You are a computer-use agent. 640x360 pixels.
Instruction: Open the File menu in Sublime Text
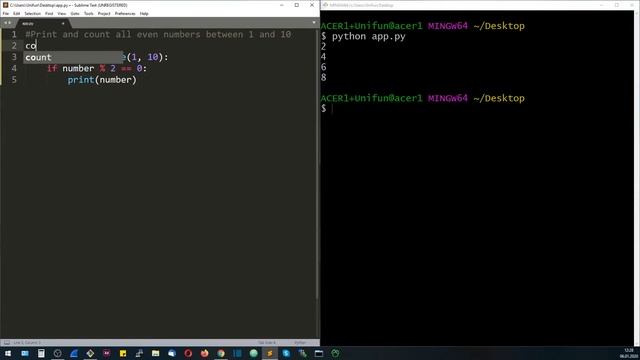pyautogui.click(x=6, y=13)
